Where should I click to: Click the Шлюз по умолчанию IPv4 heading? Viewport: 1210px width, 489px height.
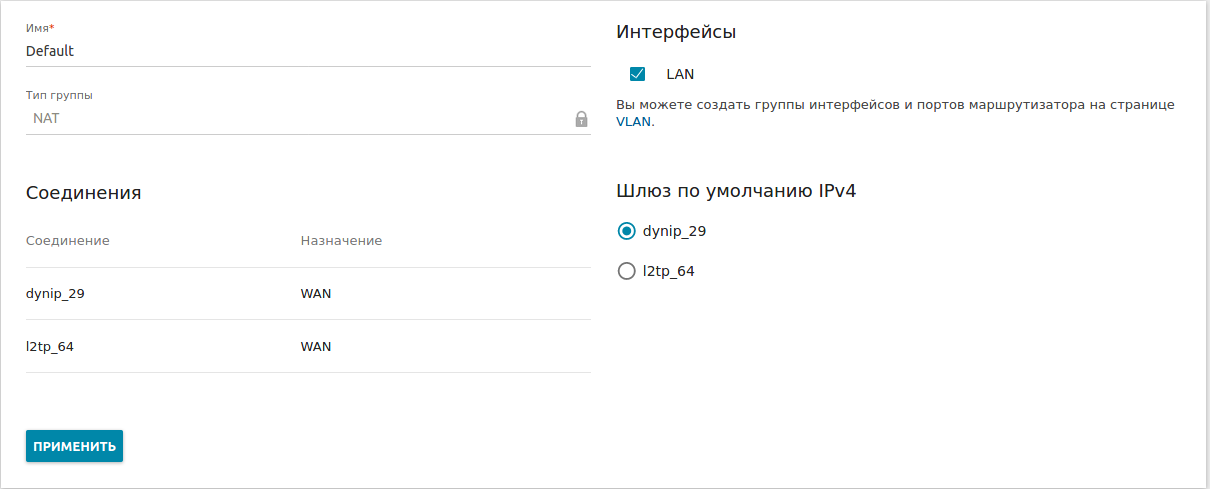pyautogui.click(x=736, y=191)
